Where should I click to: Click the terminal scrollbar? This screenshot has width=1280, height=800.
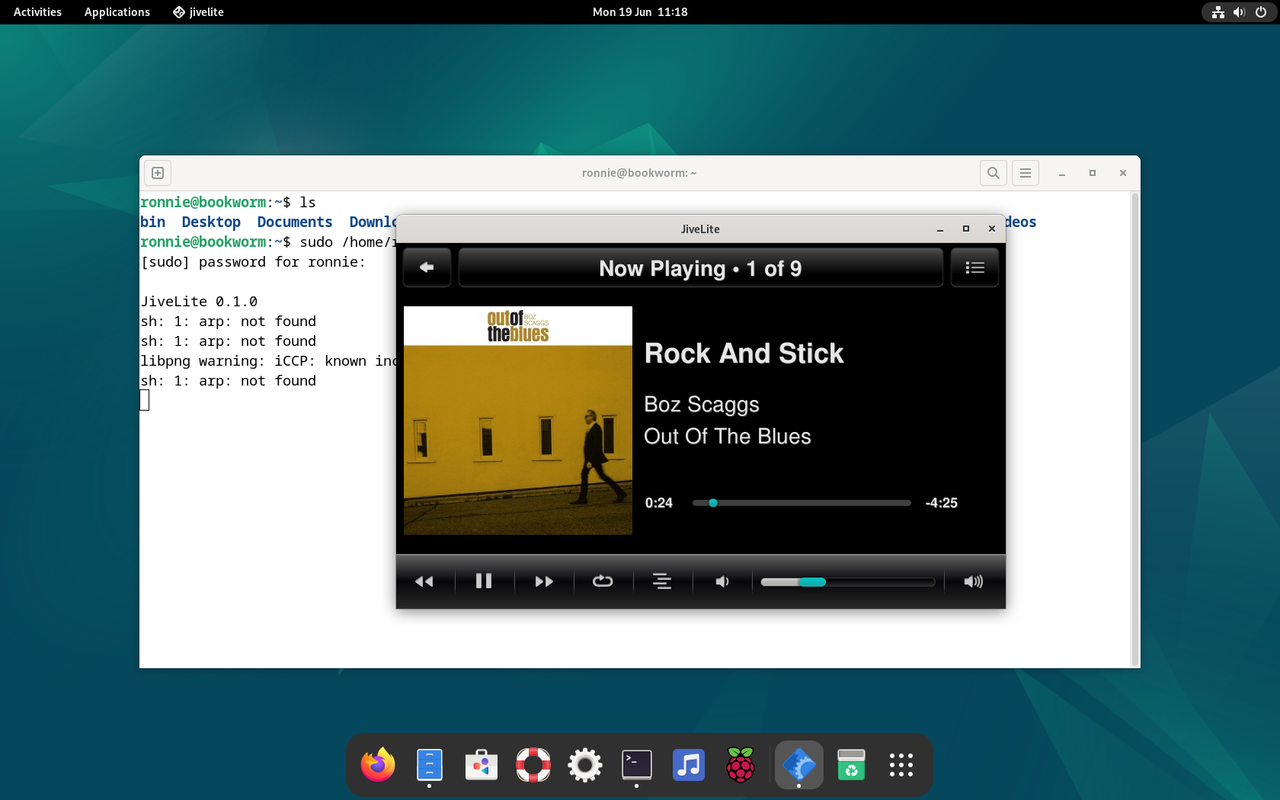pyautogui.click(x=1134, y=428)
